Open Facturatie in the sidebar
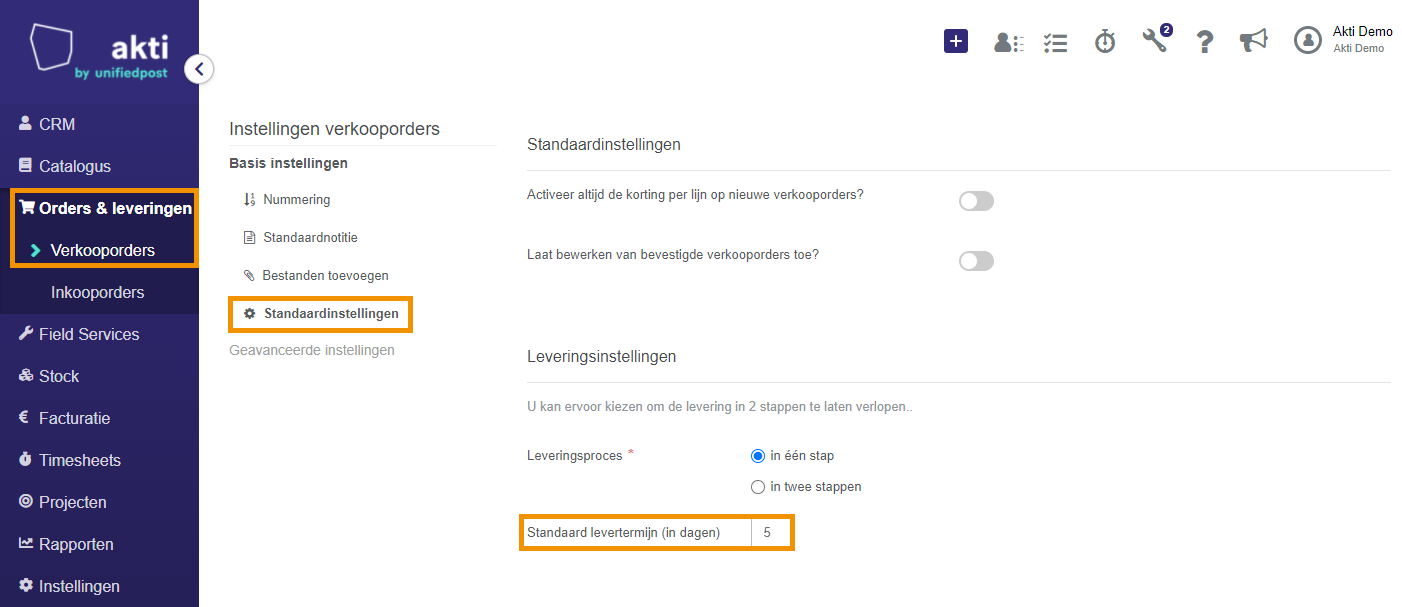The image size is (1402, 607). coord(74,418)
